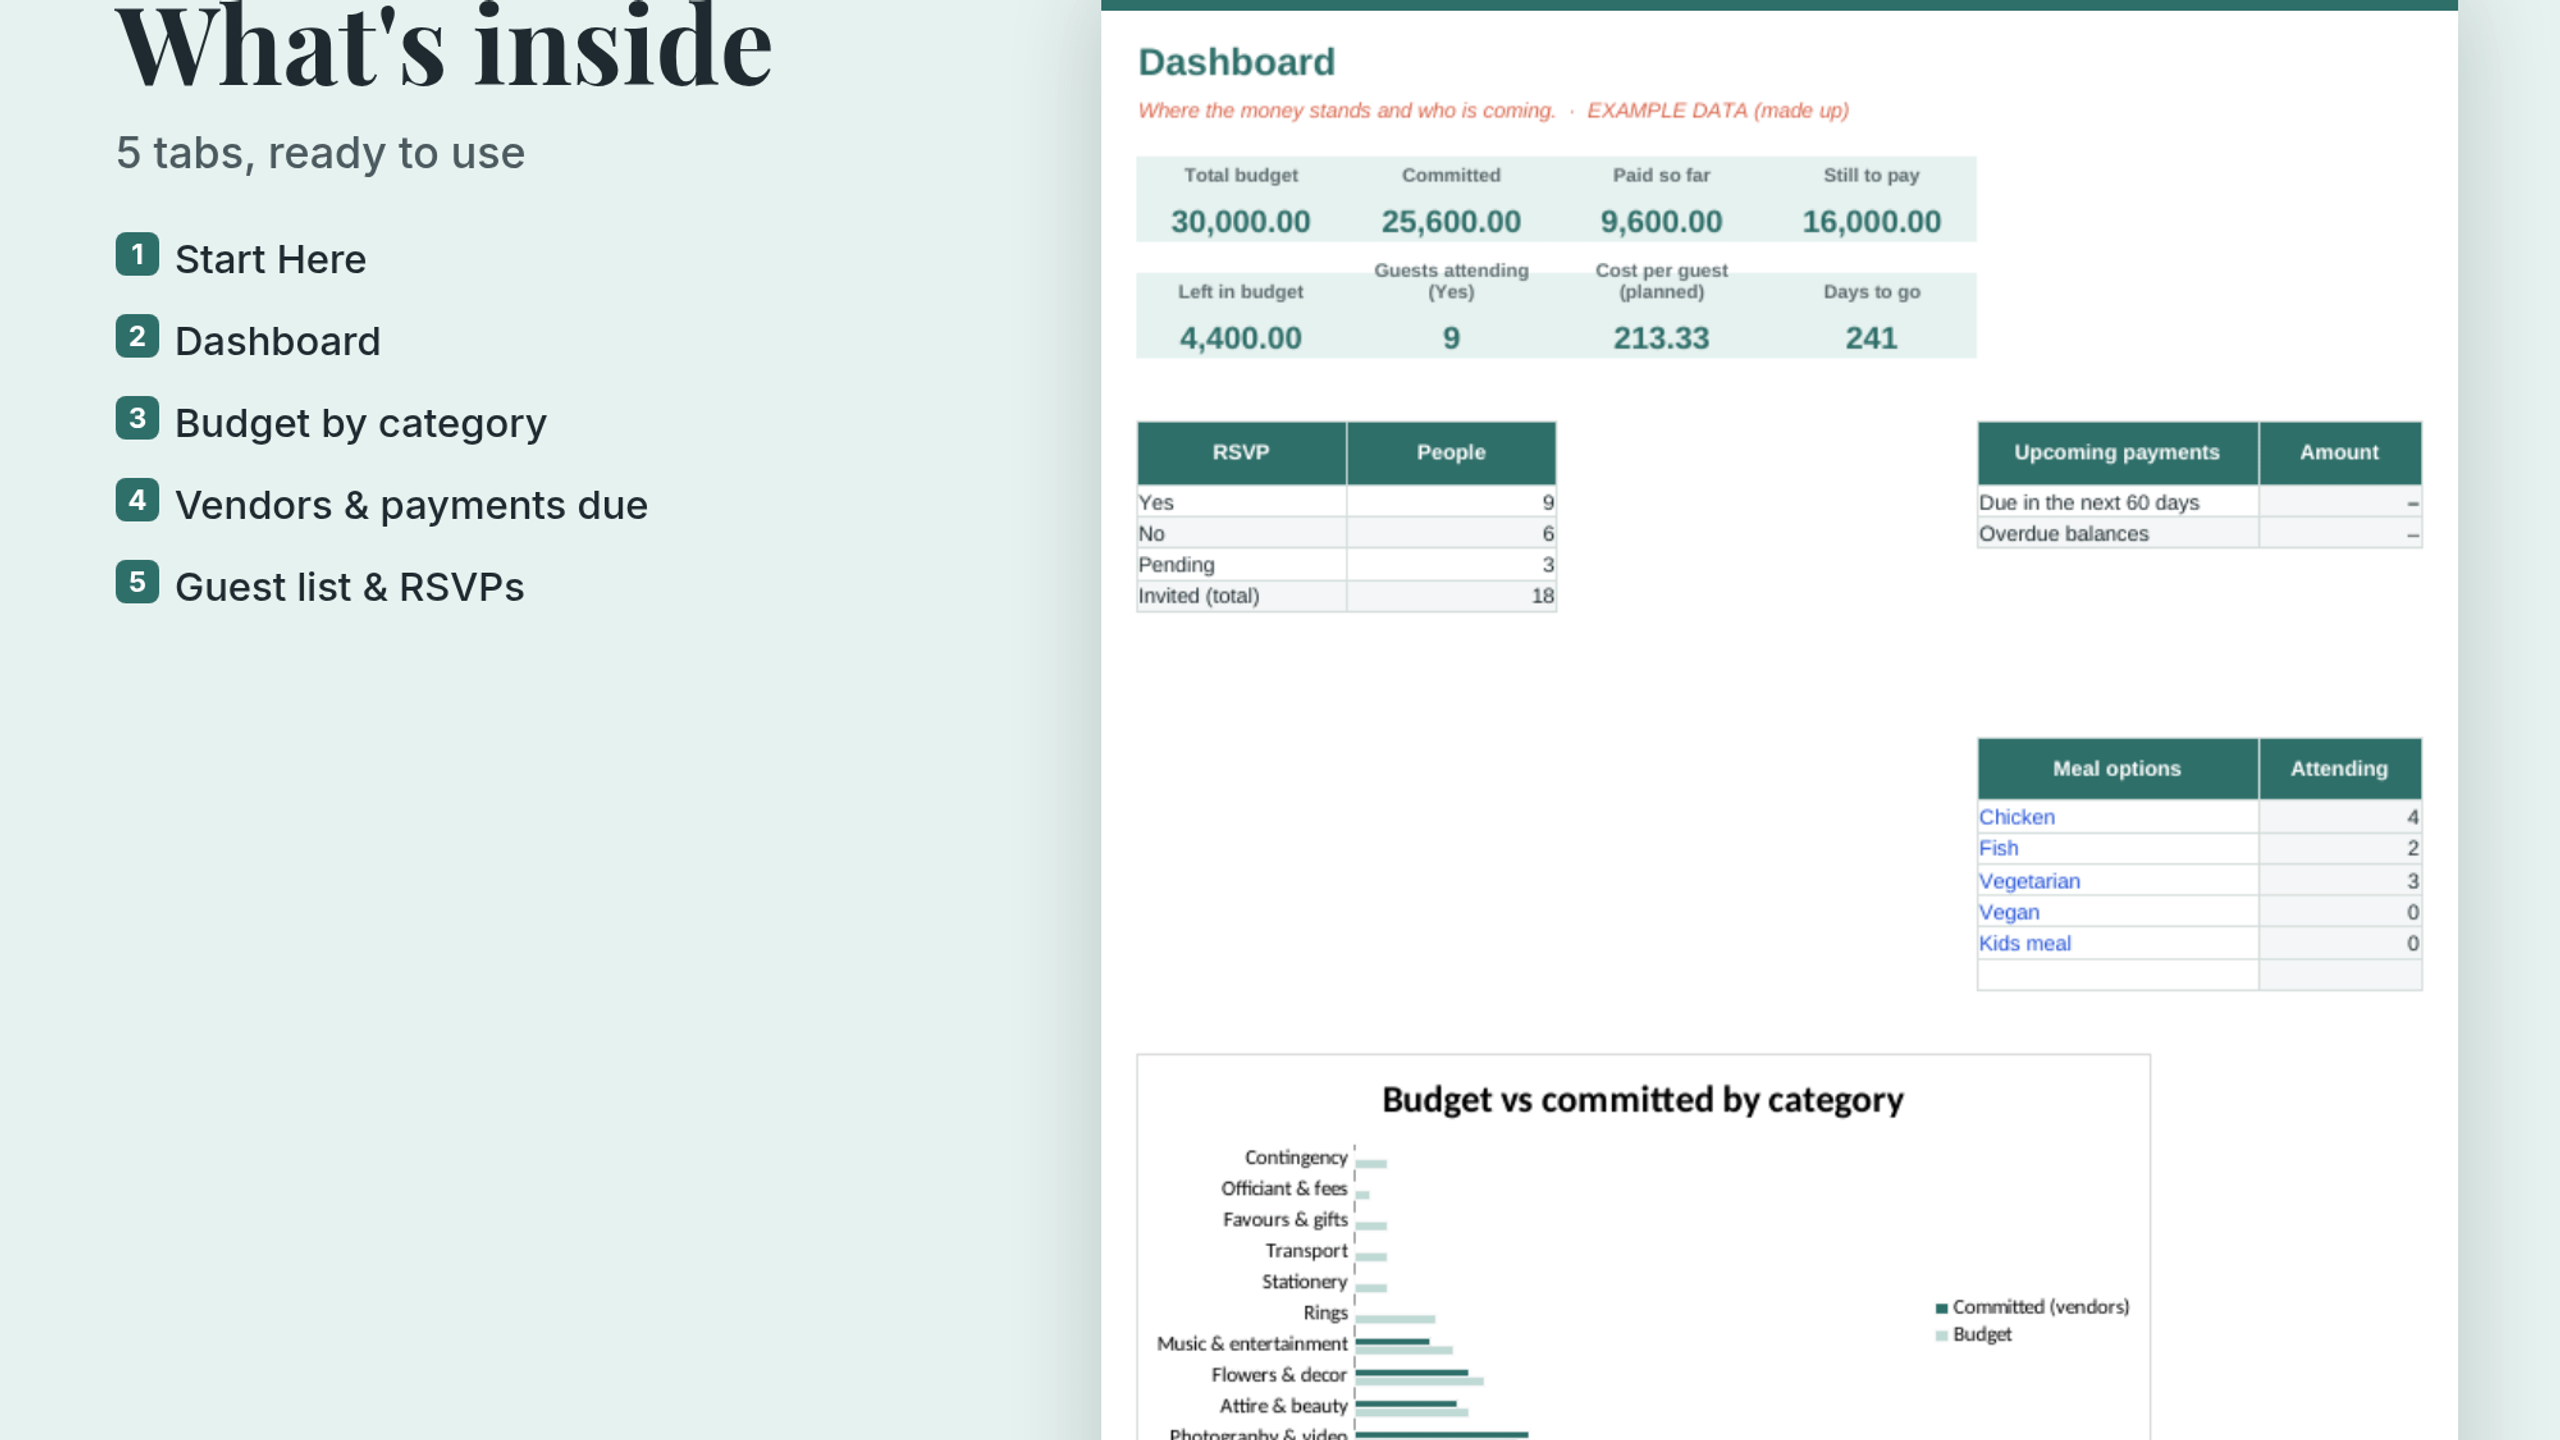Viewport: 2560px width, 1440px height.
Task: Click the 'Contingency' chart category label
Action: [1296, 1157]
